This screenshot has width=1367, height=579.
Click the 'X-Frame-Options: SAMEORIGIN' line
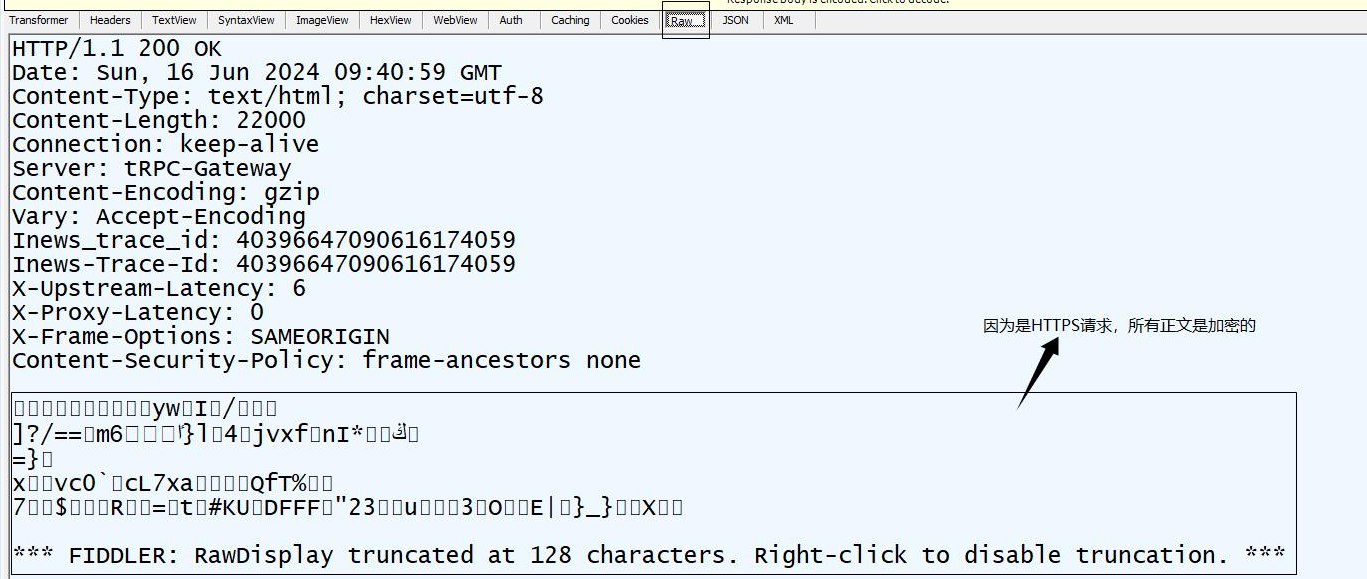click(x=201, y=337)
